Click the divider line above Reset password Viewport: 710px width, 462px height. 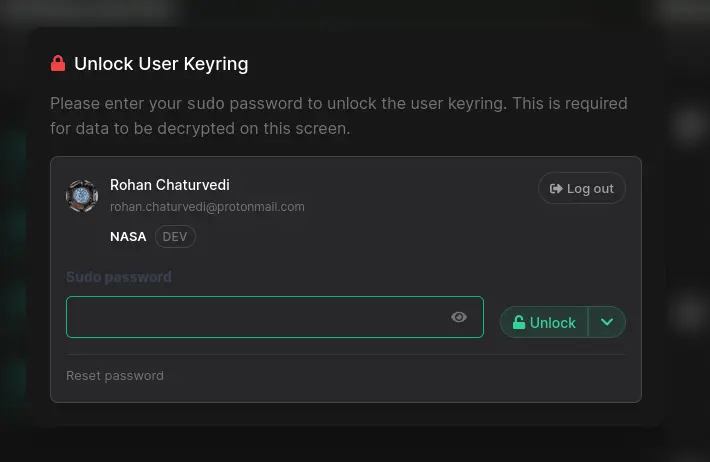[345, 354]
